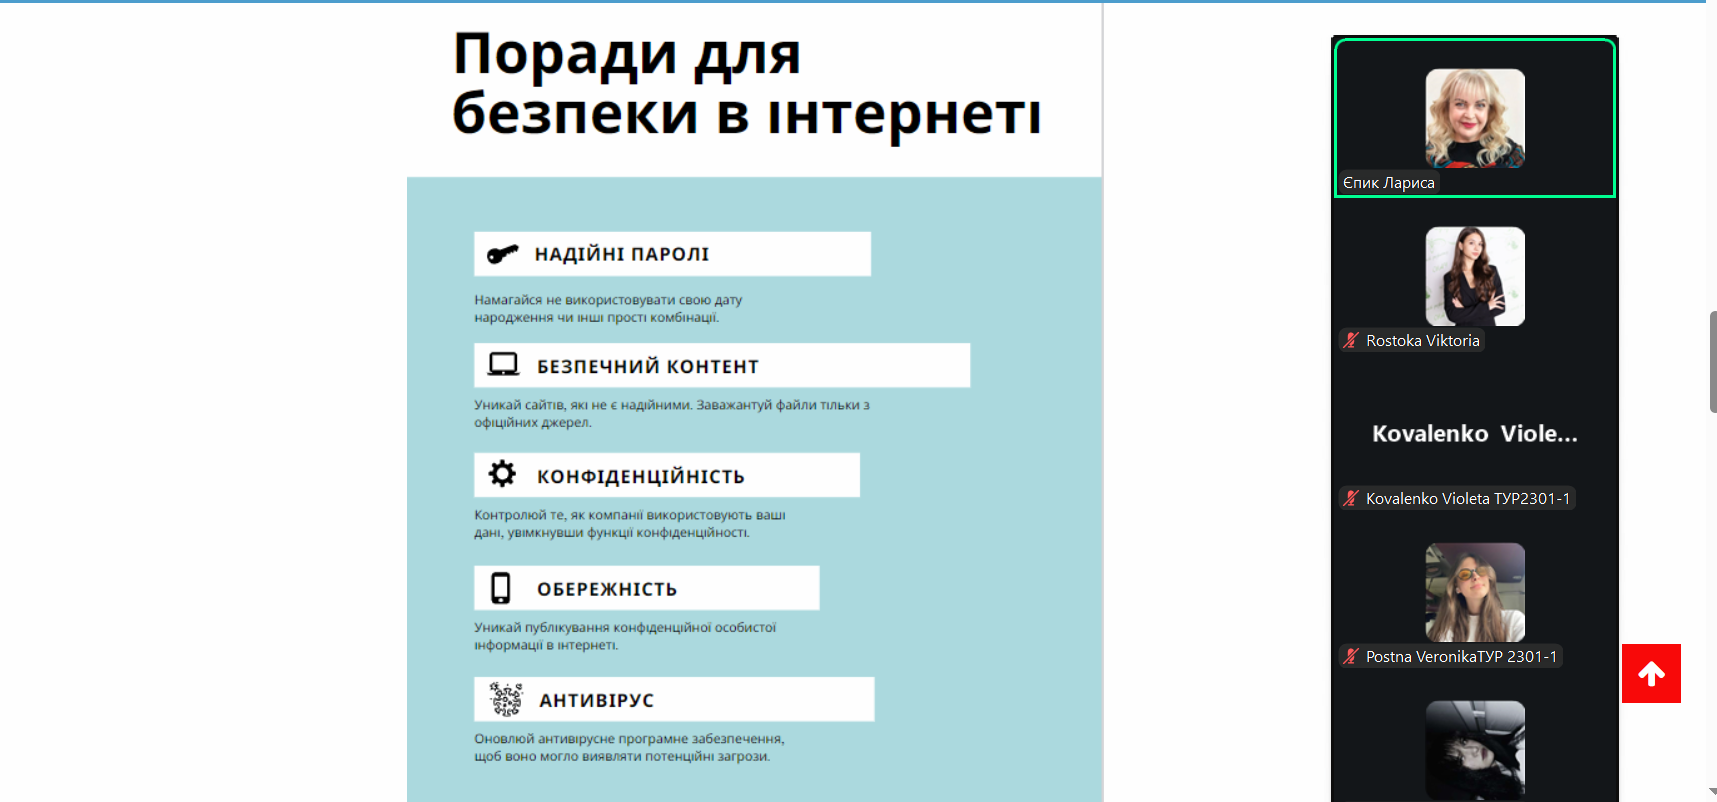Click the gear icon beside КОНФІДЕНЦІЙНІСТЬ
The image size is (1717, 802).
pos(502,474)
